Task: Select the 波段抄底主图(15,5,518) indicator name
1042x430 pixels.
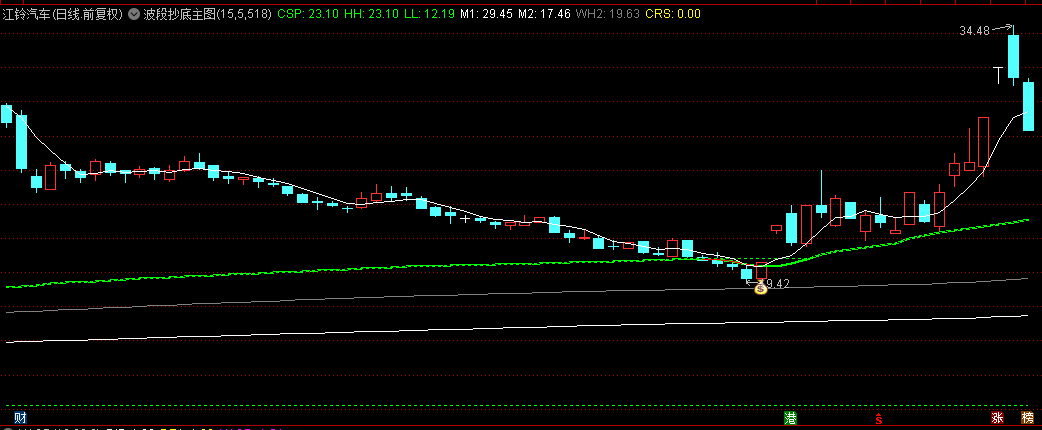Action: pyautogui.click(x=207, y=14)
